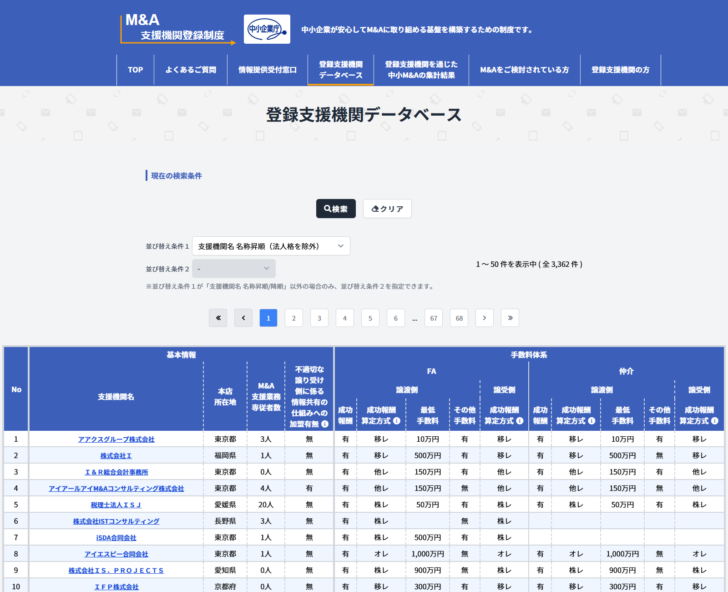Open I&R総合会計事務所 link
728x592 pixels.
[116, 472]
